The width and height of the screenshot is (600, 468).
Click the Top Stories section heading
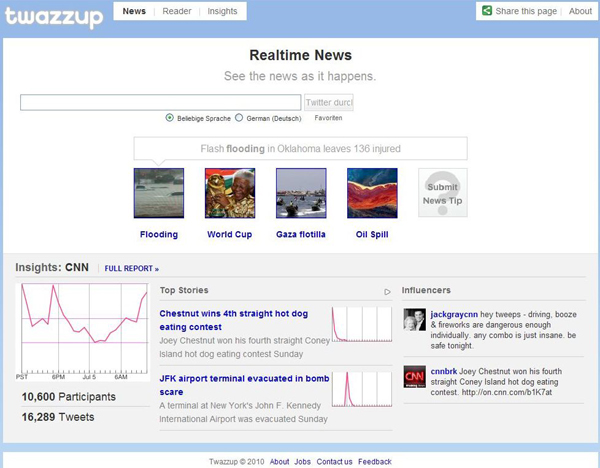click(184, 290)
